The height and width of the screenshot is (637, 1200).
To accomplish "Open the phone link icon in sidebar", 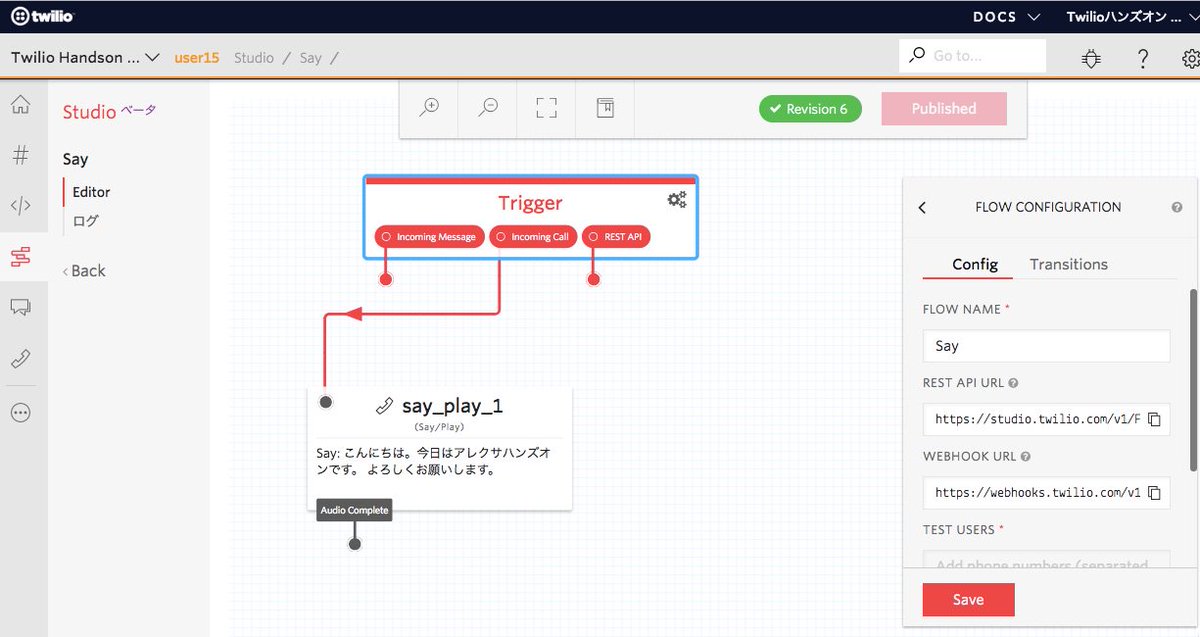I will [20, 359].
